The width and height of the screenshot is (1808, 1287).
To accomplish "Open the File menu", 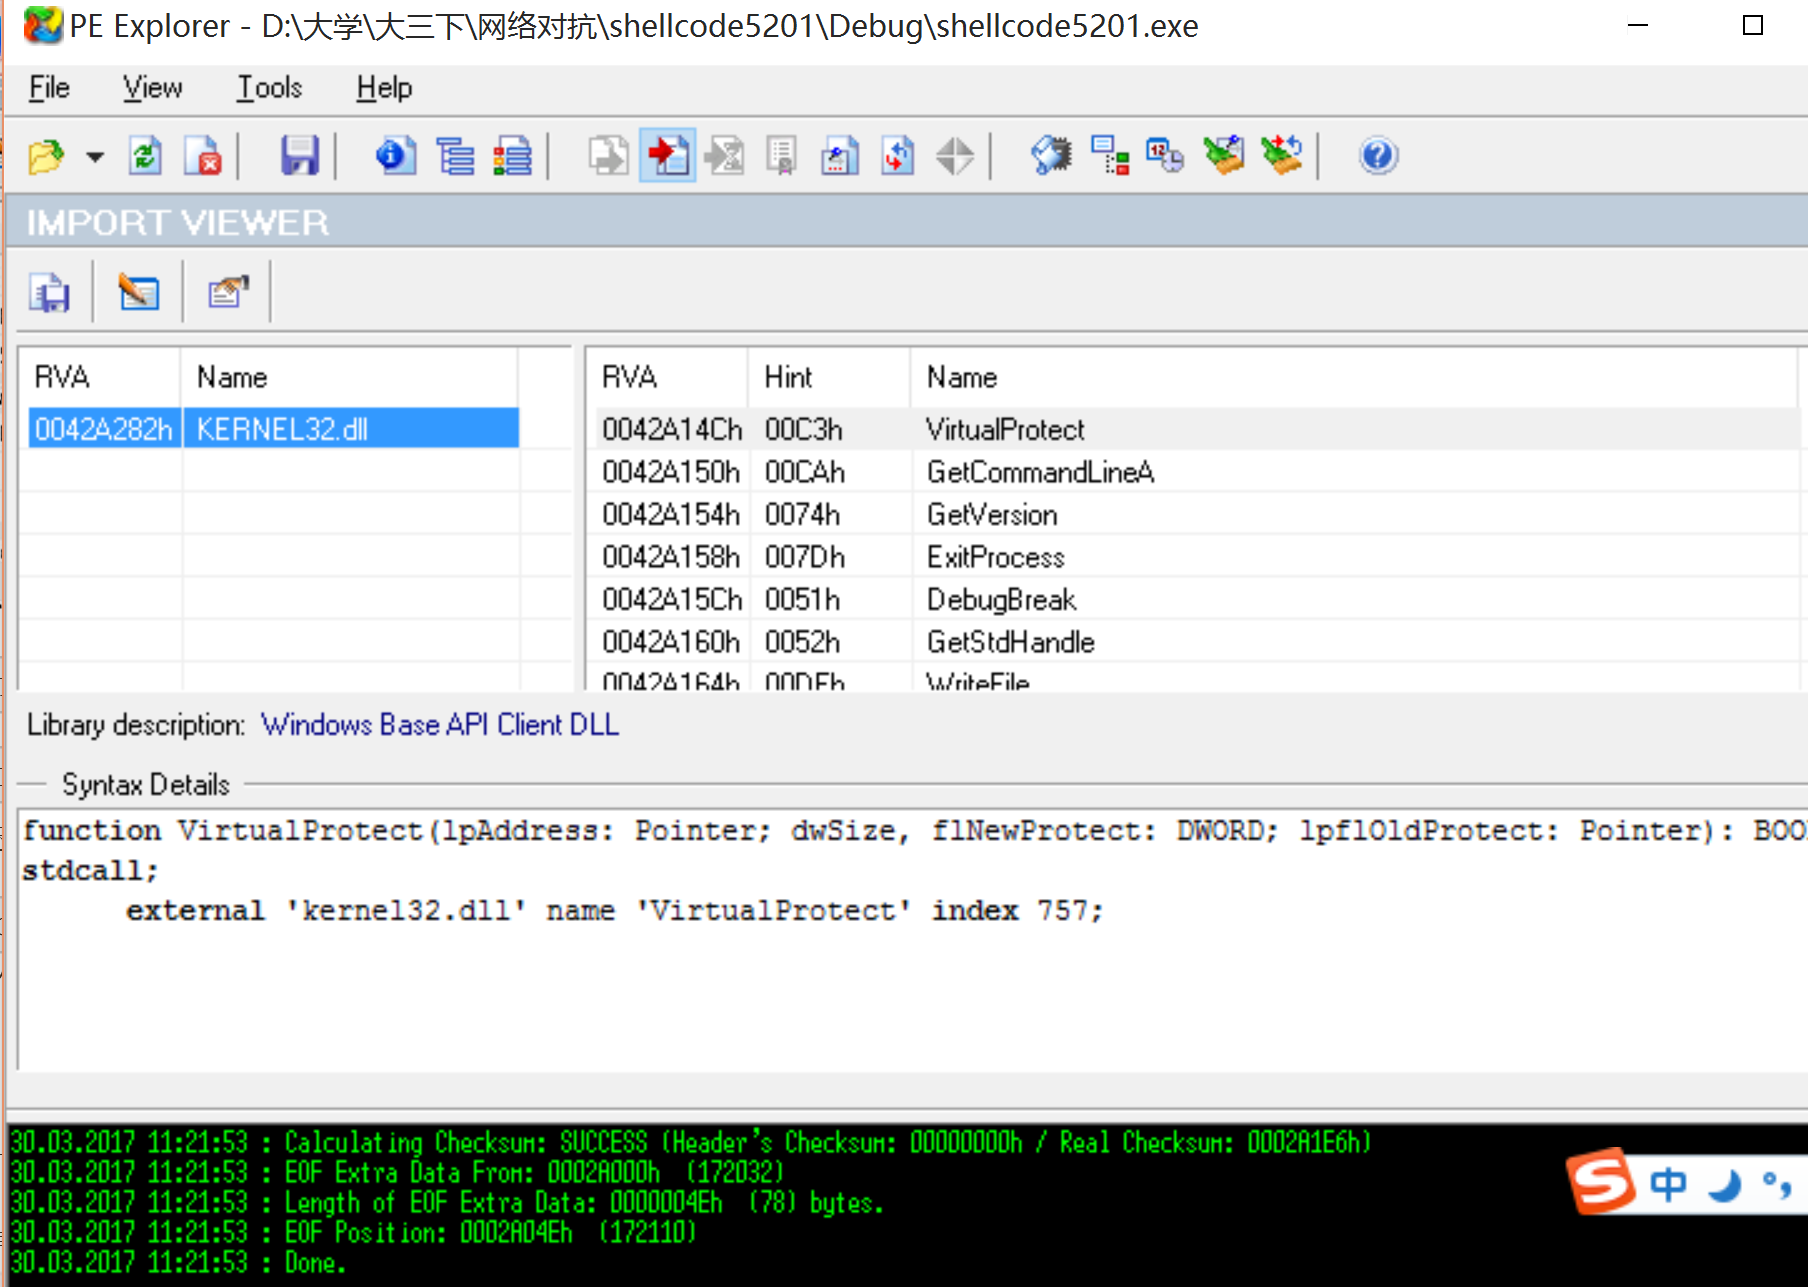I will coord(49,88).
